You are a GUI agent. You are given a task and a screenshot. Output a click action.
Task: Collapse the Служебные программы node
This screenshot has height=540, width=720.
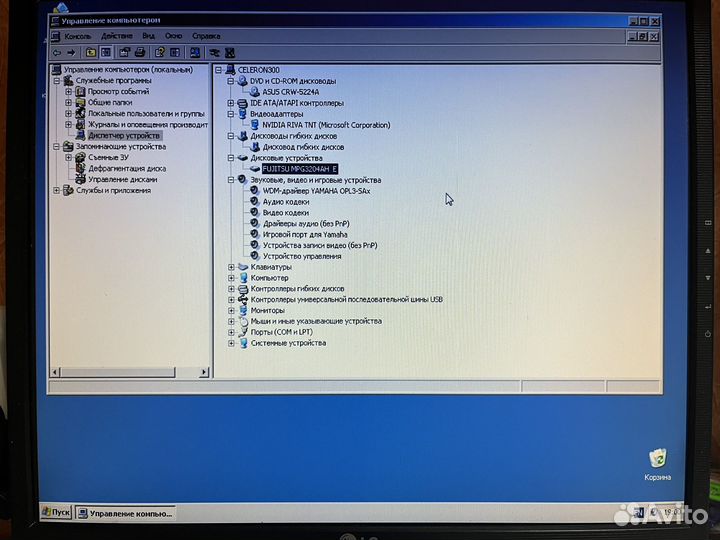tap(56, 81)
